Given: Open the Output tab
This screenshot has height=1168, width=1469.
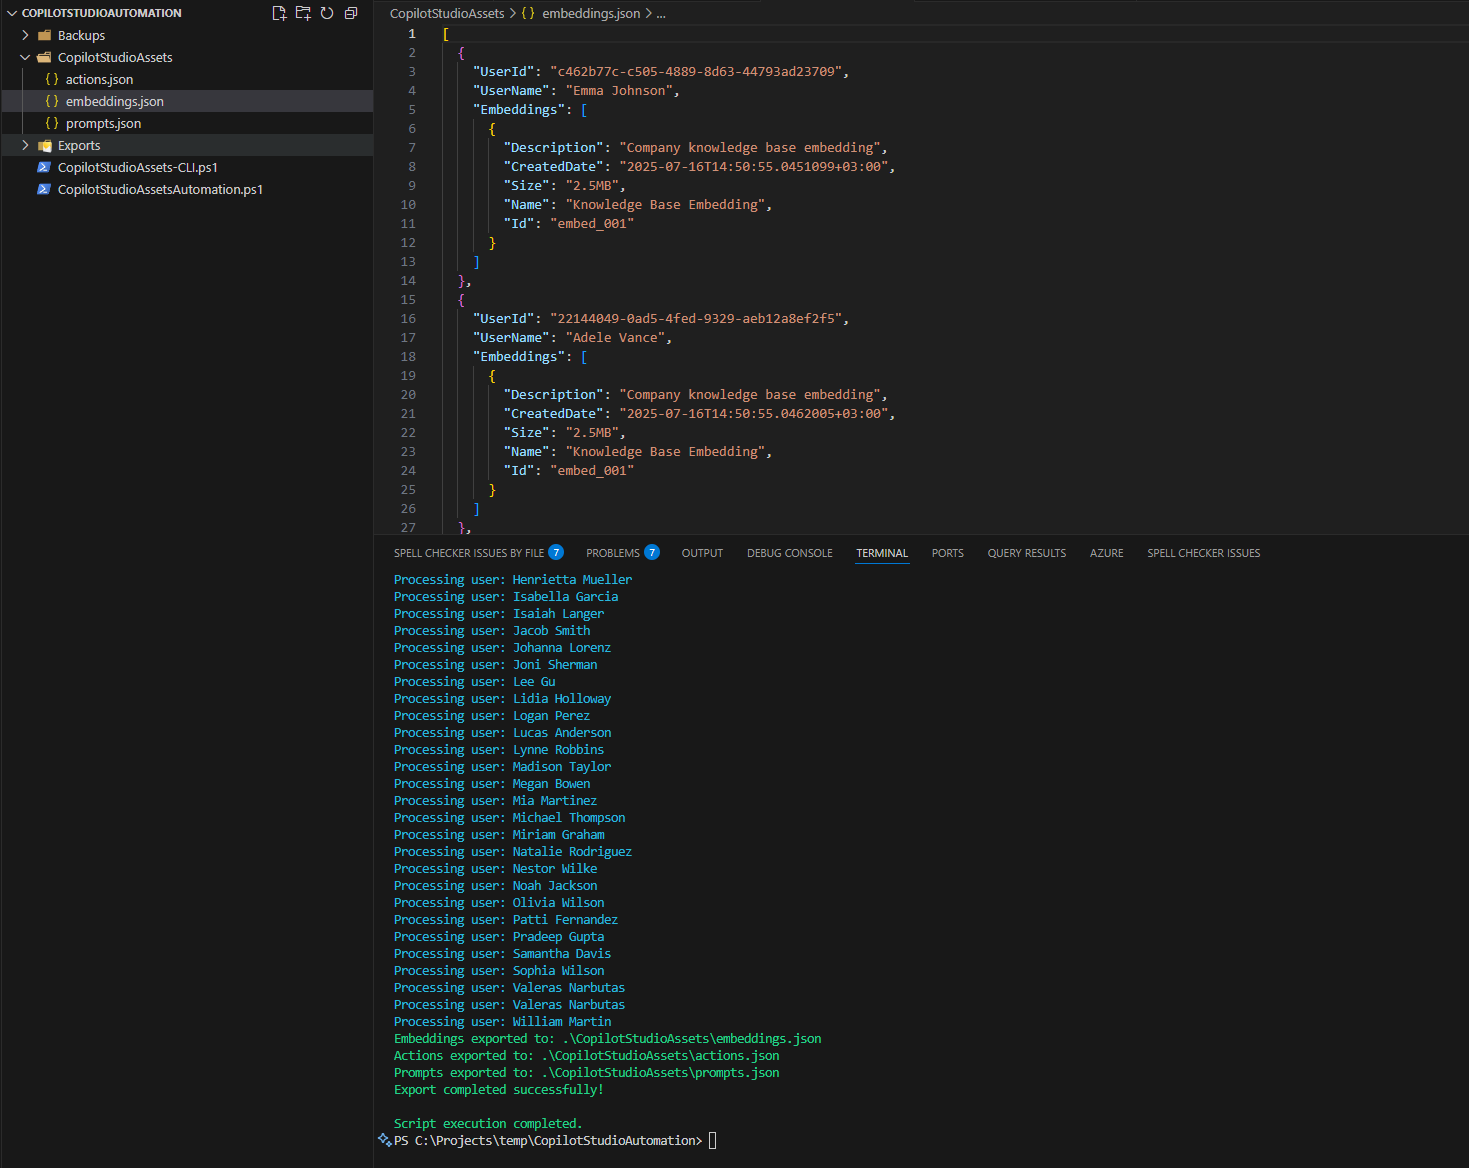Looking at the screenshot, I should tap(702, 553).
